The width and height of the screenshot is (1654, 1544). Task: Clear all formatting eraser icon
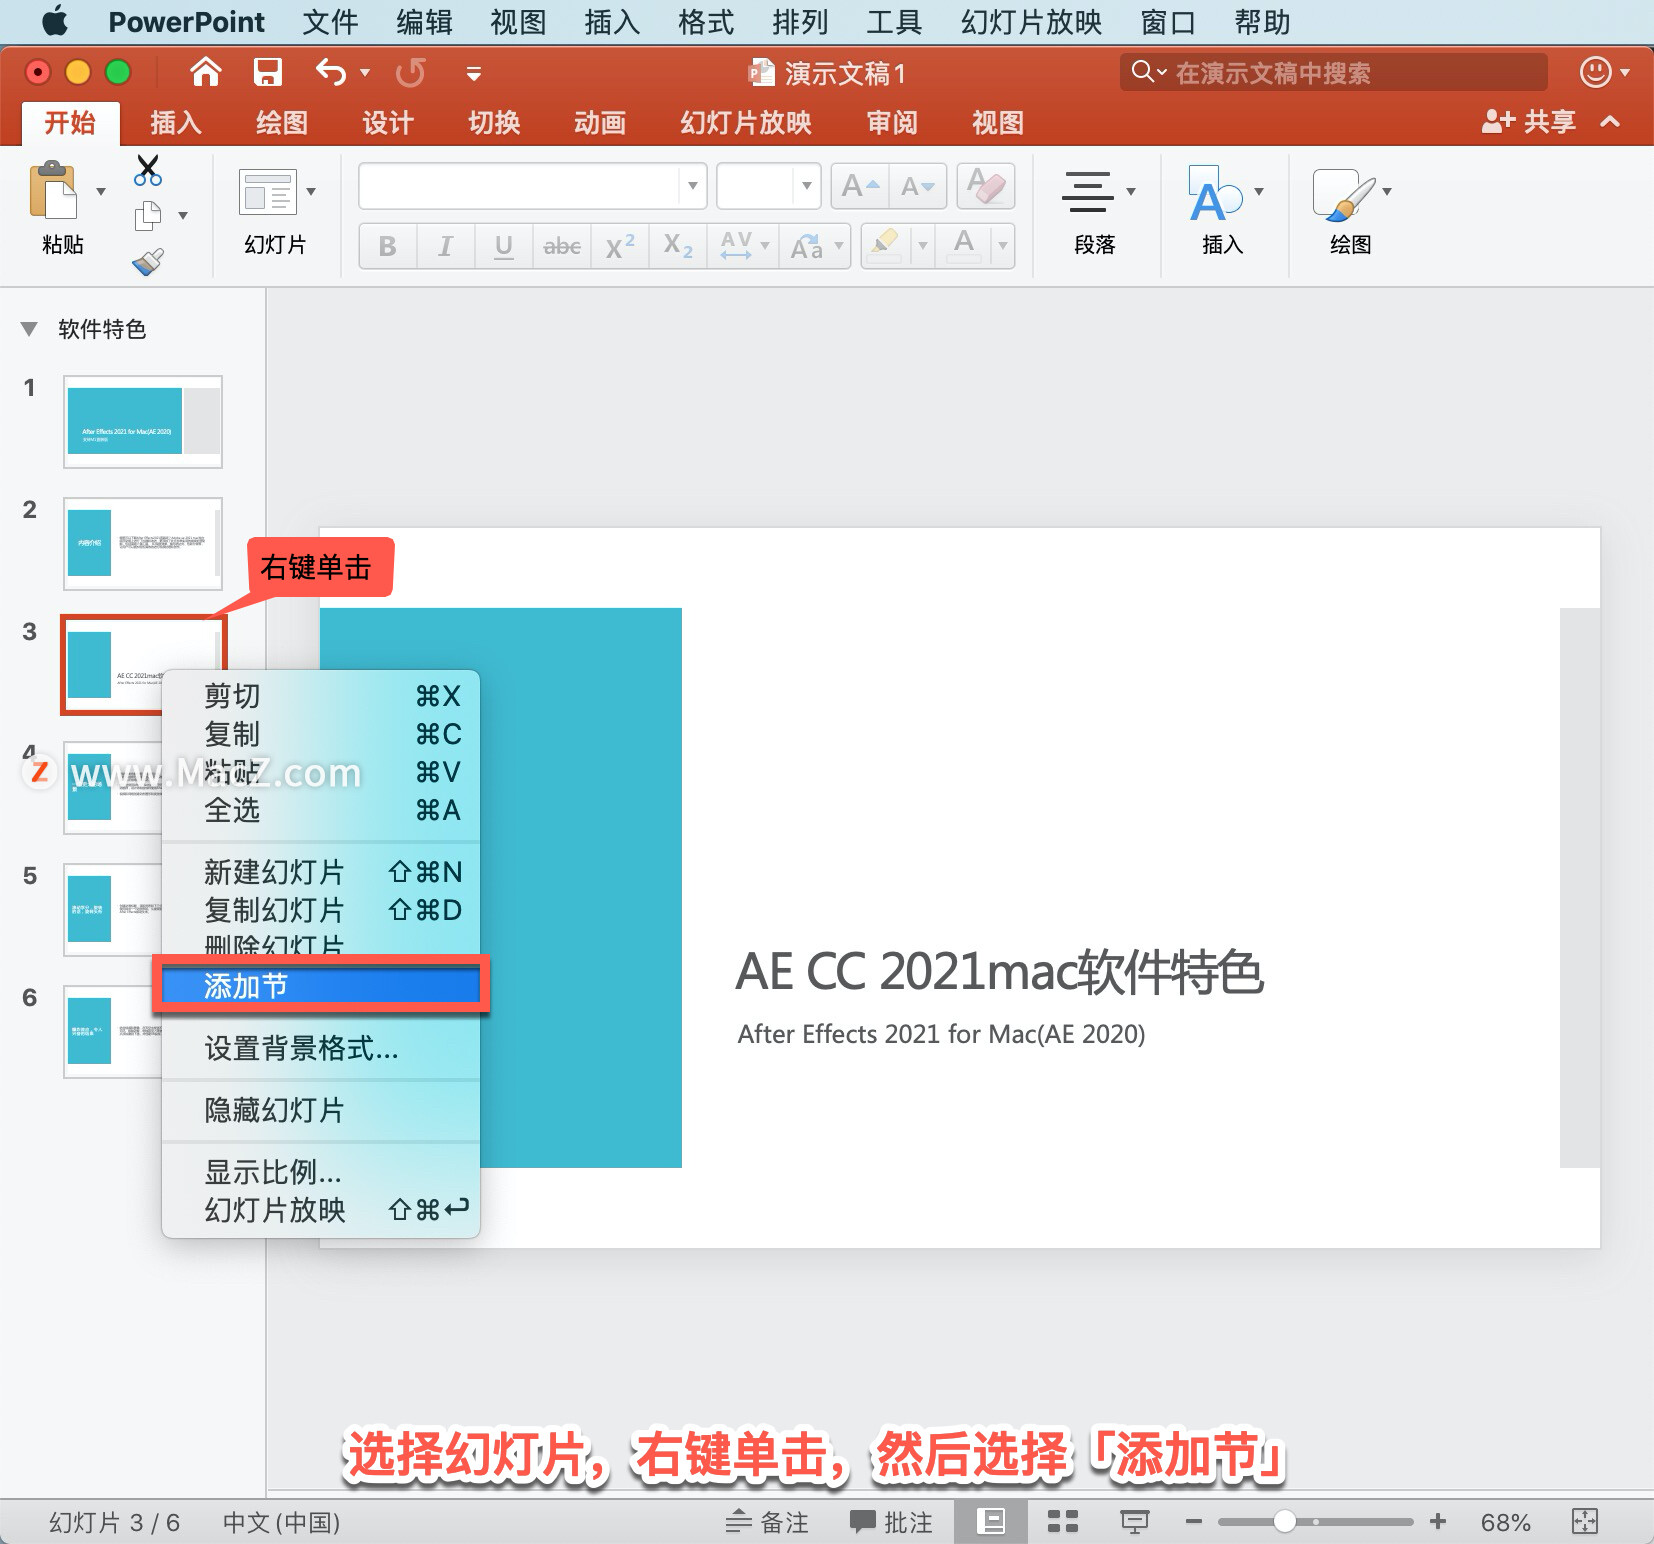(x=986, y=186)
